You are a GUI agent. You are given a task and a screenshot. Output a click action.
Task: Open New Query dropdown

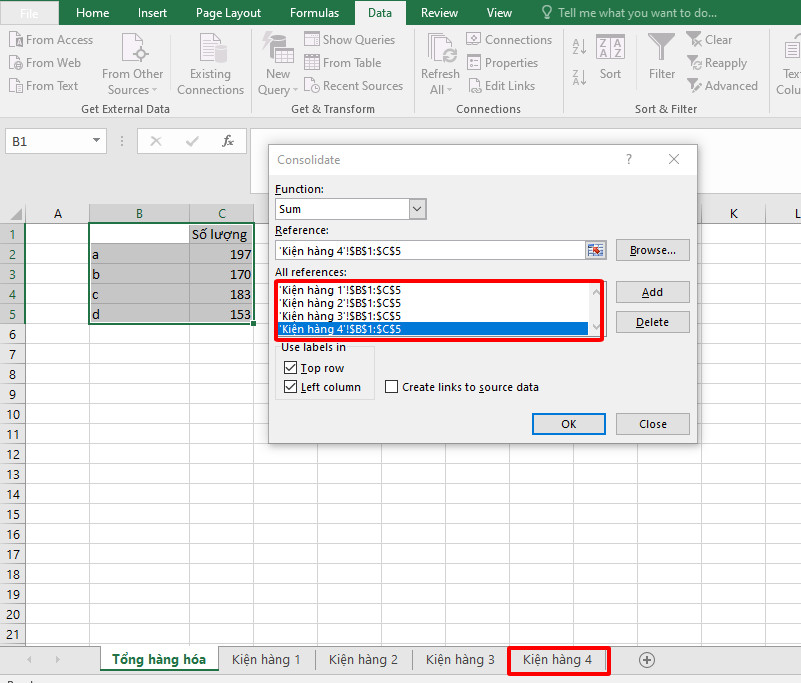tap(277, 64)
